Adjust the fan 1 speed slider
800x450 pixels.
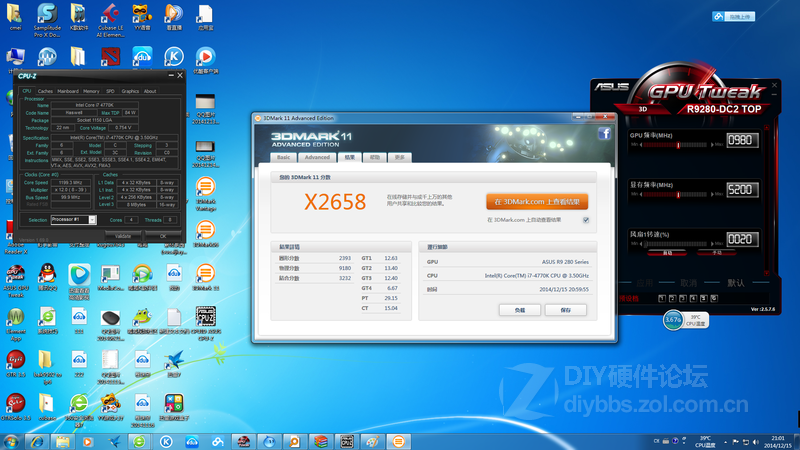tap(677, 244)
